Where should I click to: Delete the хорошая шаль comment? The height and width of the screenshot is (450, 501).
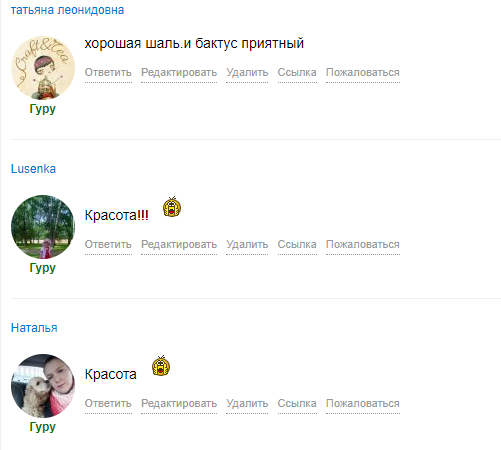pyautogui.click(x=247, y=72)
